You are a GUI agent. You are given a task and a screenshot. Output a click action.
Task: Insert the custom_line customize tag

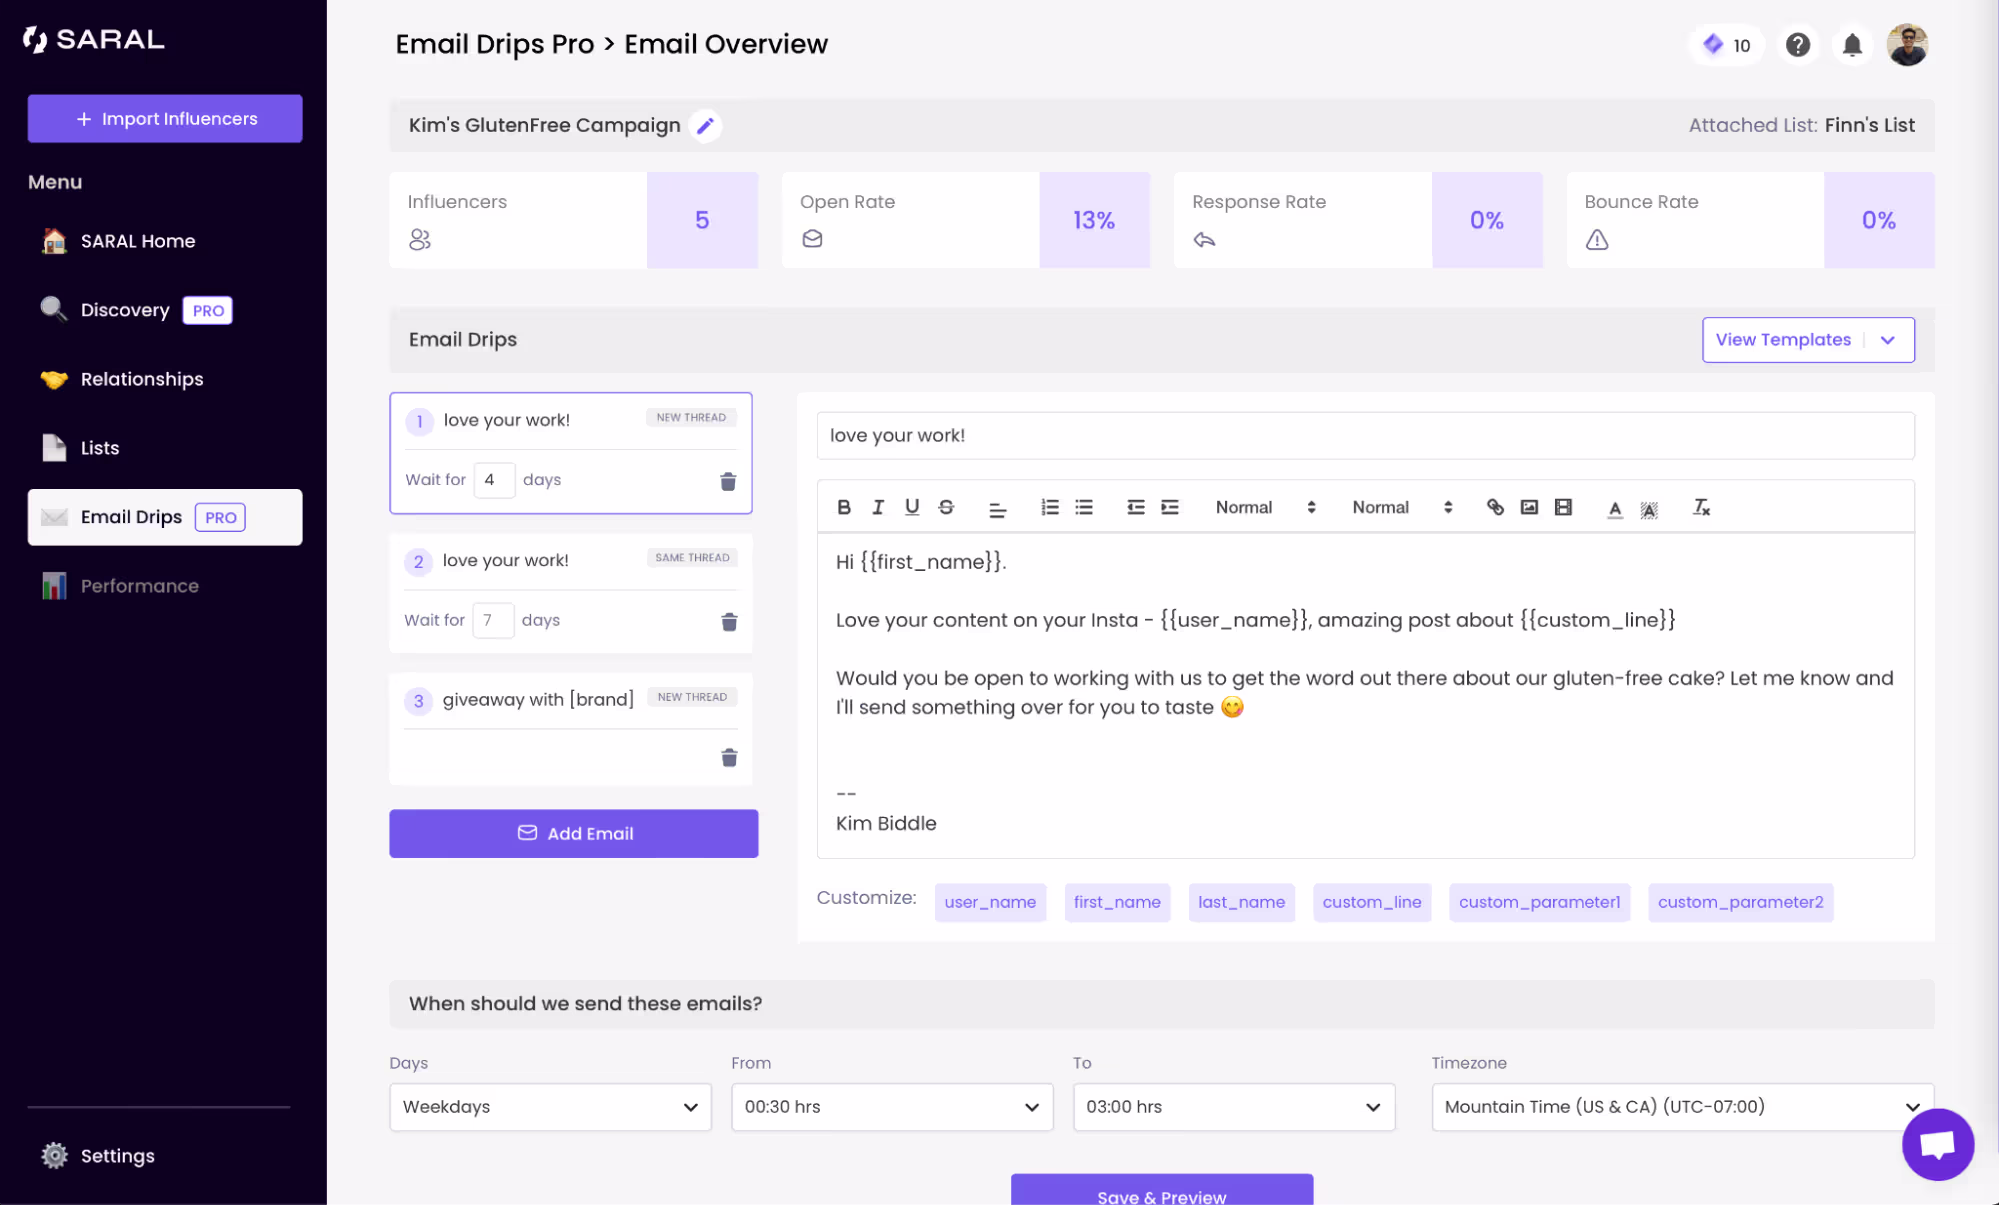pyautogui.click(x=1371, y=902)
